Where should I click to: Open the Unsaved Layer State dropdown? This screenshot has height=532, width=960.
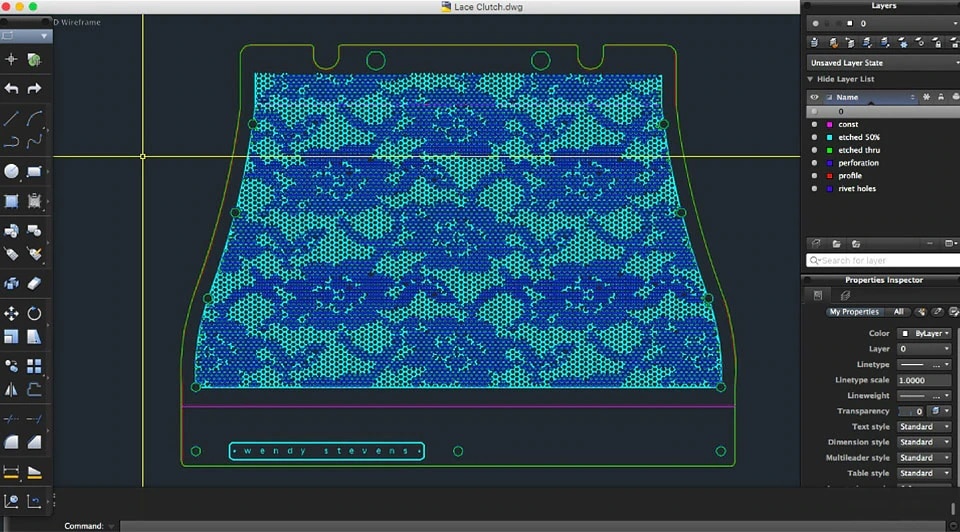coord(883,62)
